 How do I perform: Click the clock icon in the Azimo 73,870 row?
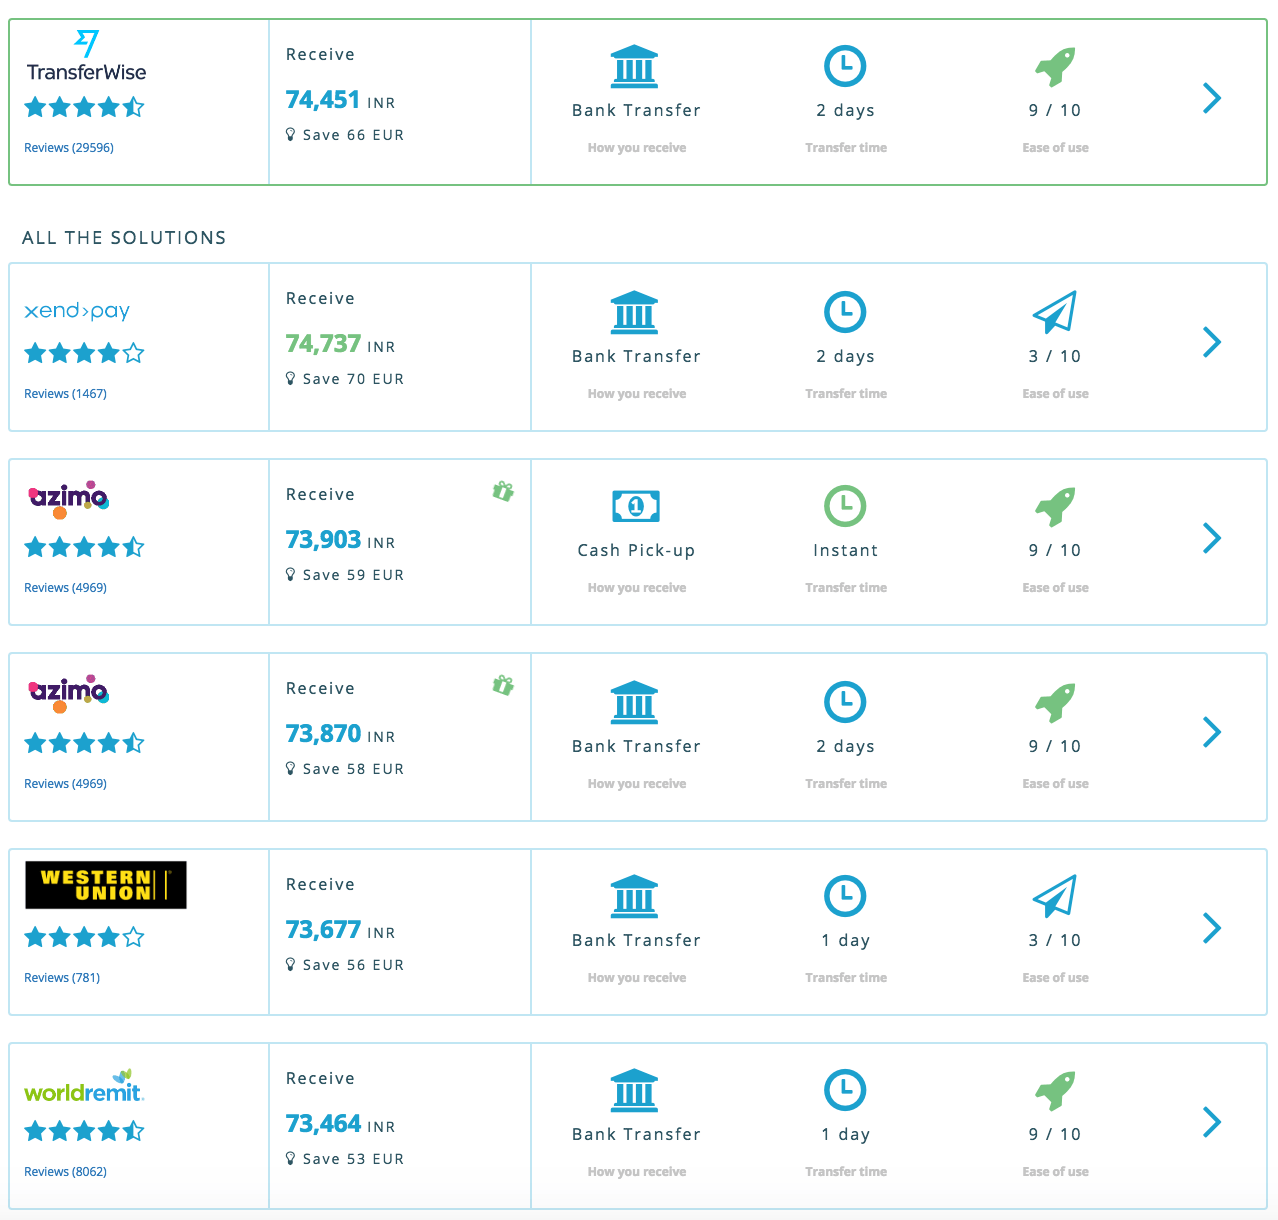pyautogui.click(x=845, y=702)
